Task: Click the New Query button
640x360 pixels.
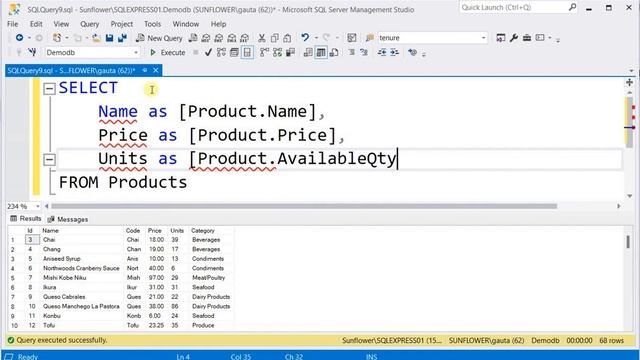Action: (x=159, y=38)
